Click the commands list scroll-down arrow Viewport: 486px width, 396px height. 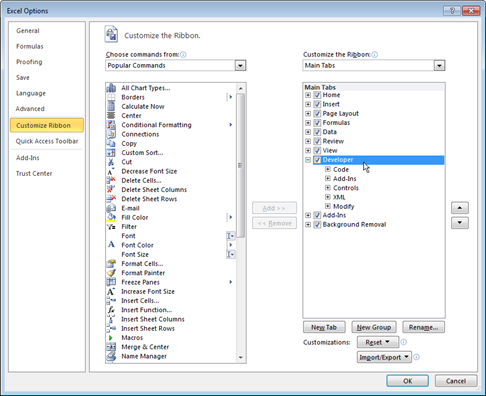(240, 358)
